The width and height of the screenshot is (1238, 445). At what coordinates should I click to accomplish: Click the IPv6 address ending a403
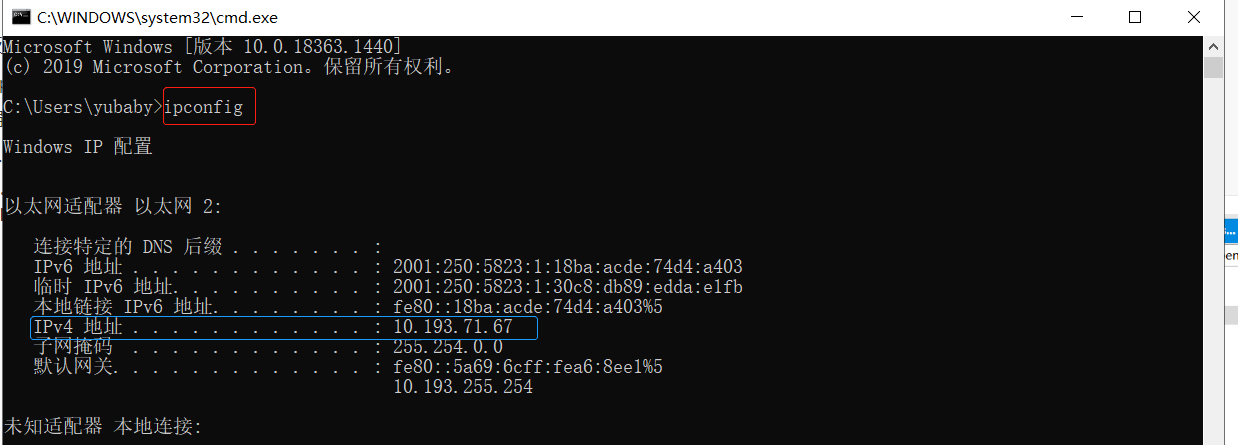(567, 267)
